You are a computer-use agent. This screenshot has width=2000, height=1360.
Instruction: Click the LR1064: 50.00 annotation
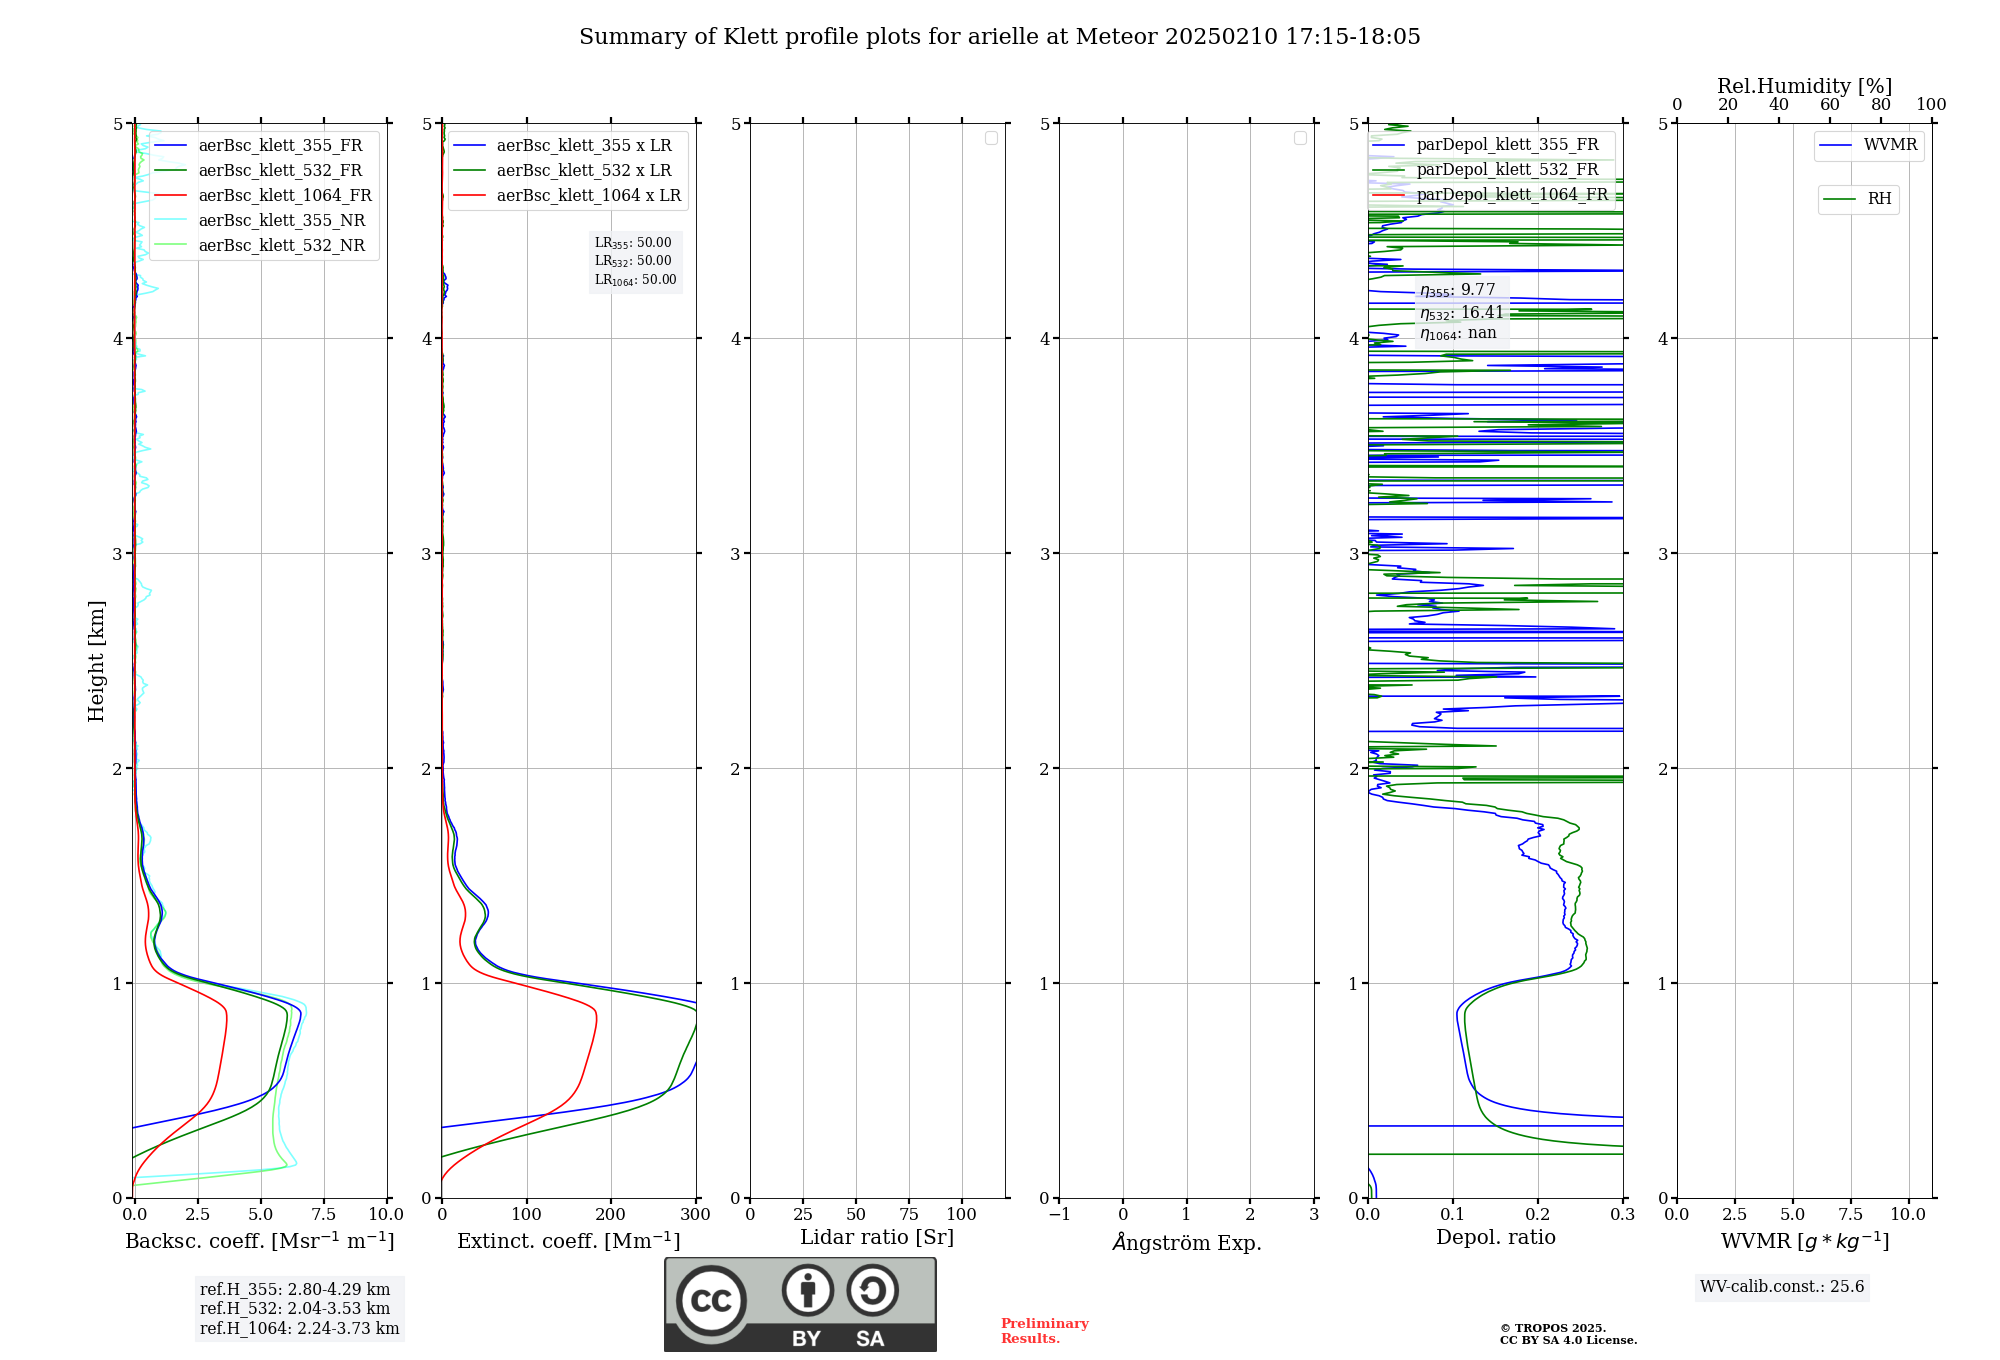[x=635, y=280]
